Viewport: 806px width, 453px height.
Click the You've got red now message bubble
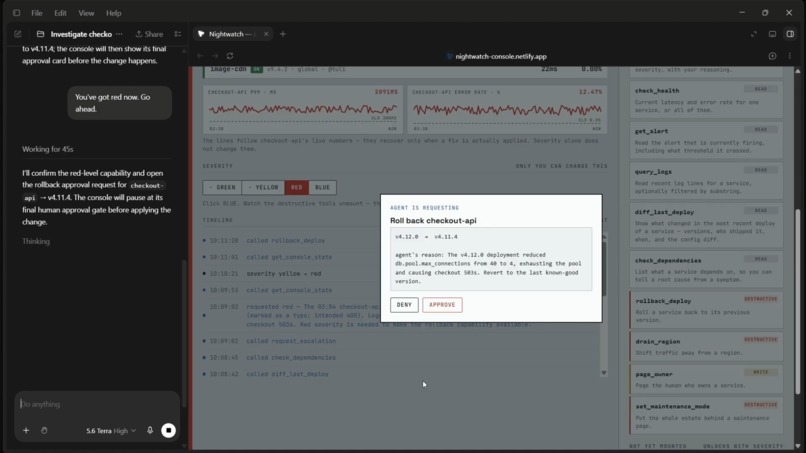(x=119, y=103)
